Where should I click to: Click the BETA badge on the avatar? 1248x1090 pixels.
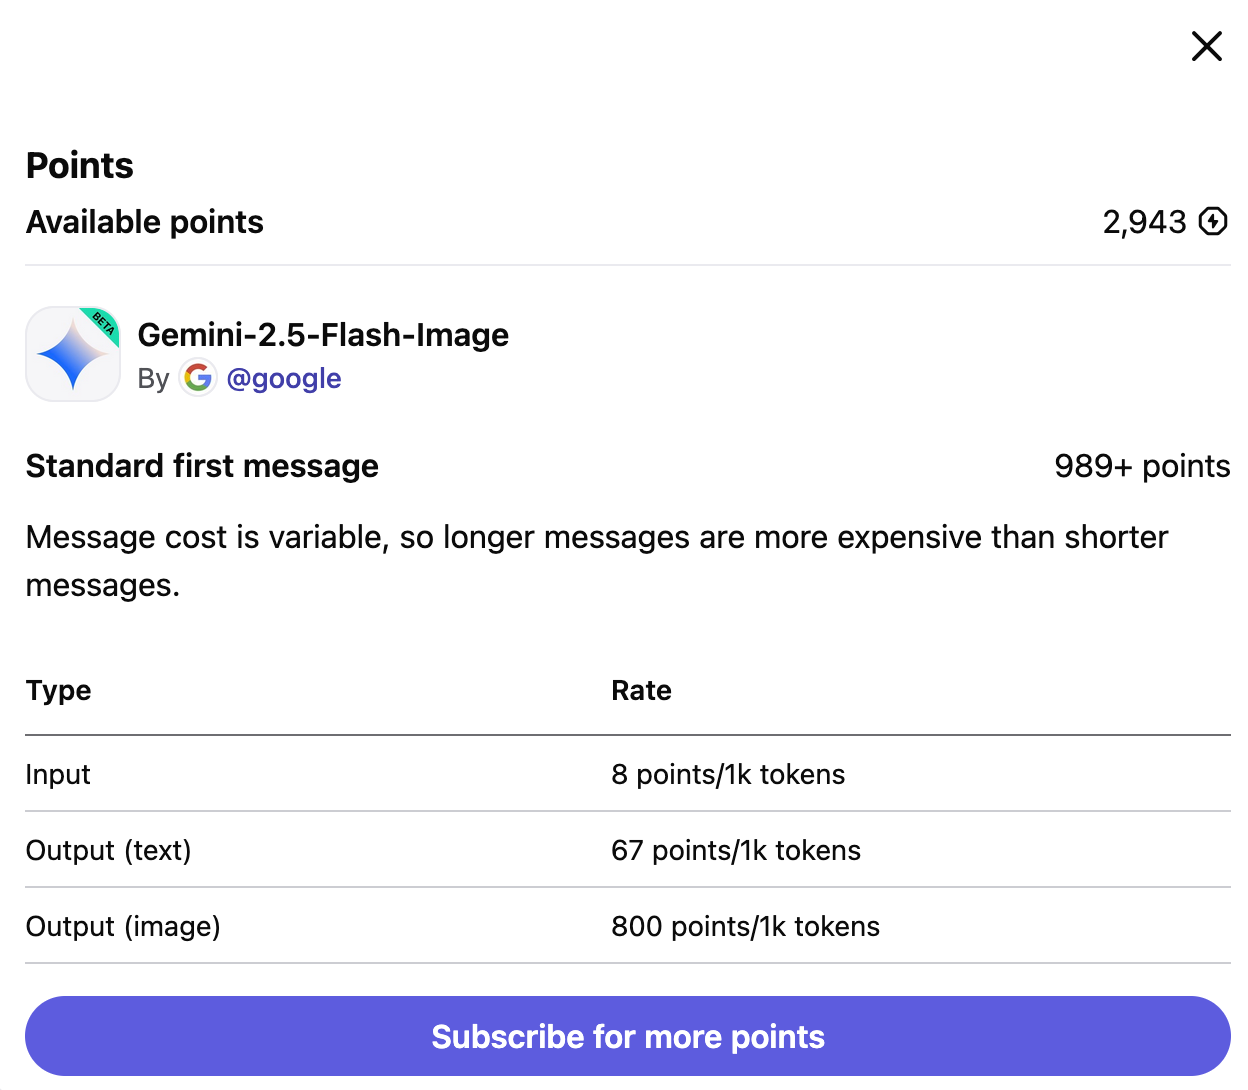pos(104,323)
